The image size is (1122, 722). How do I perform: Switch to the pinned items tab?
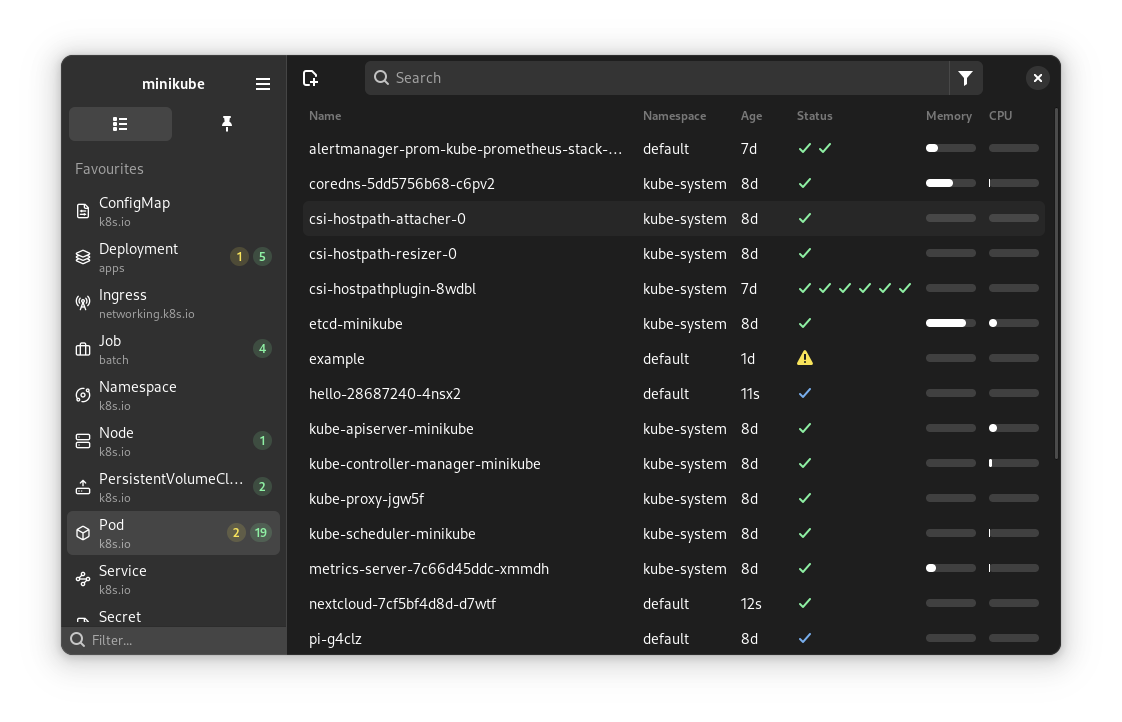[x=227, y=124]
